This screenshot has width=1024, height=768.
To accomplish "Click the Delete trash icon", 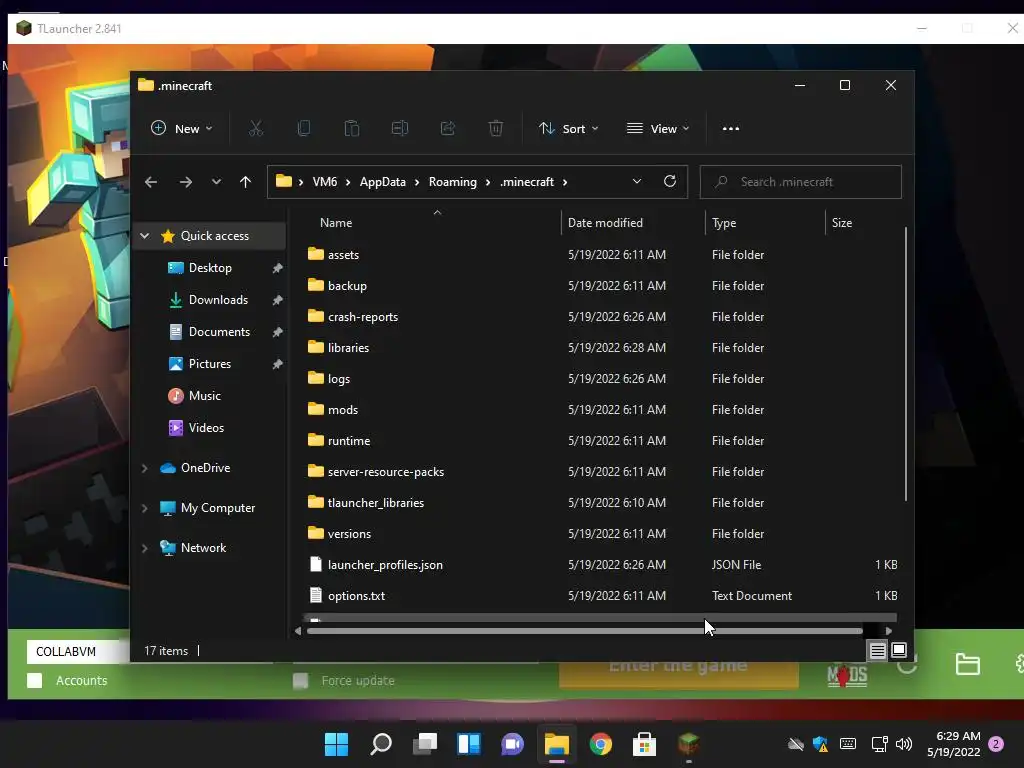I will [496, 129].
